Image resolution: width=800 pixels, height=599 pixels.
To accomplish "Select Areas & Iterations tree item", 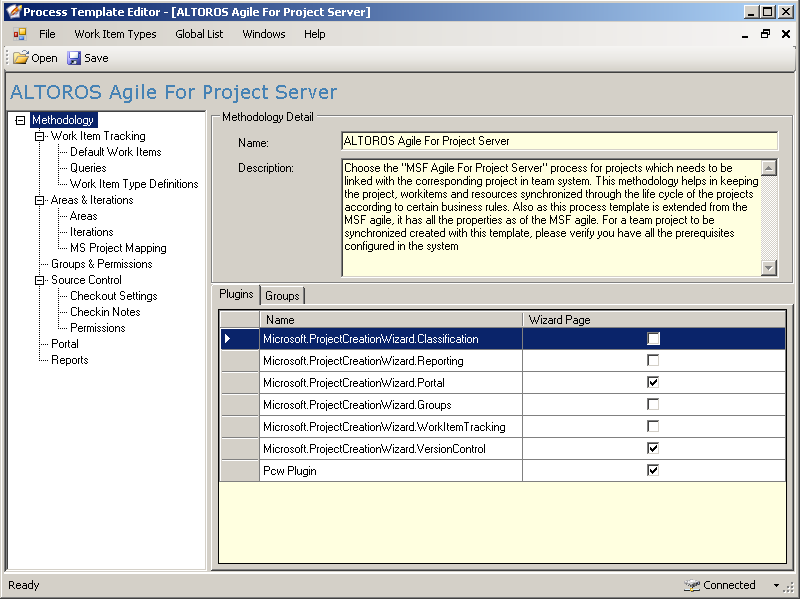I will point(92,200).
